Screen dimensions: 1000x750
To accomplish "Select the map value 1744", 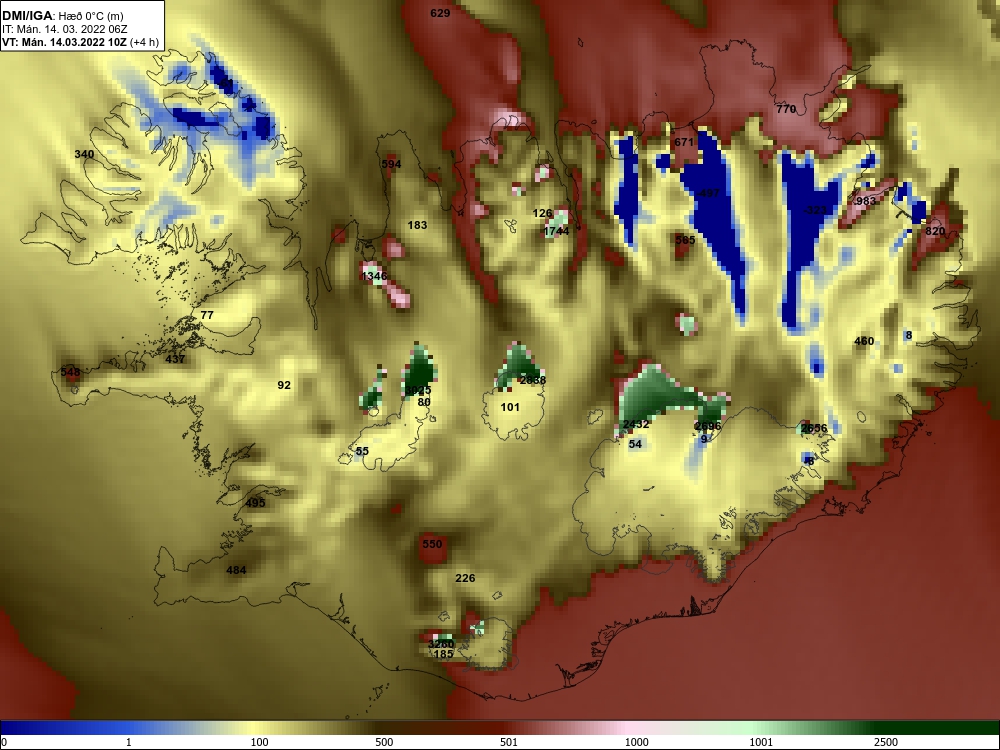I will 556,231.
